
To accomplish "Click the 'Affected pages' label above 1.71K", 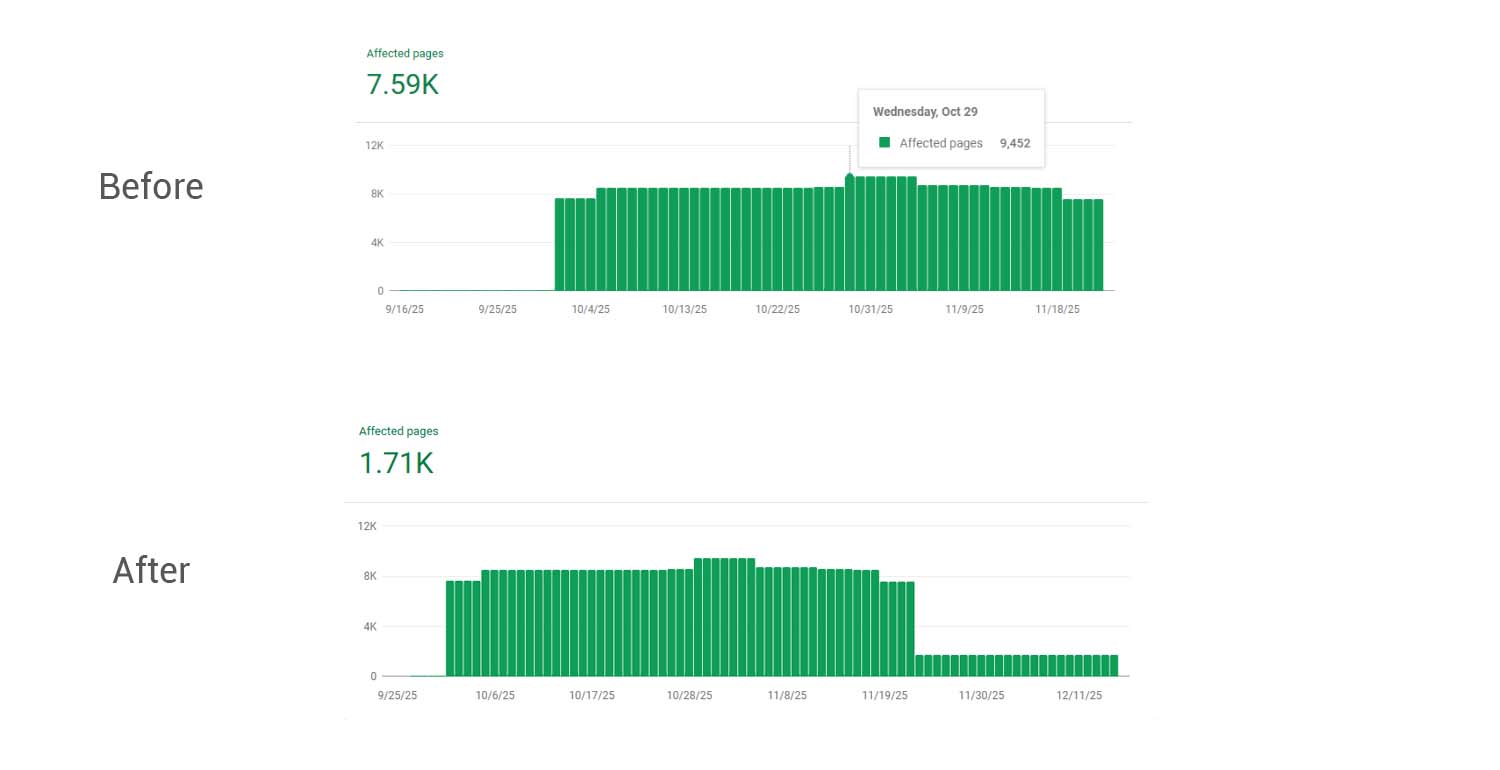I will pyautogui.click(x=398, y=432).
